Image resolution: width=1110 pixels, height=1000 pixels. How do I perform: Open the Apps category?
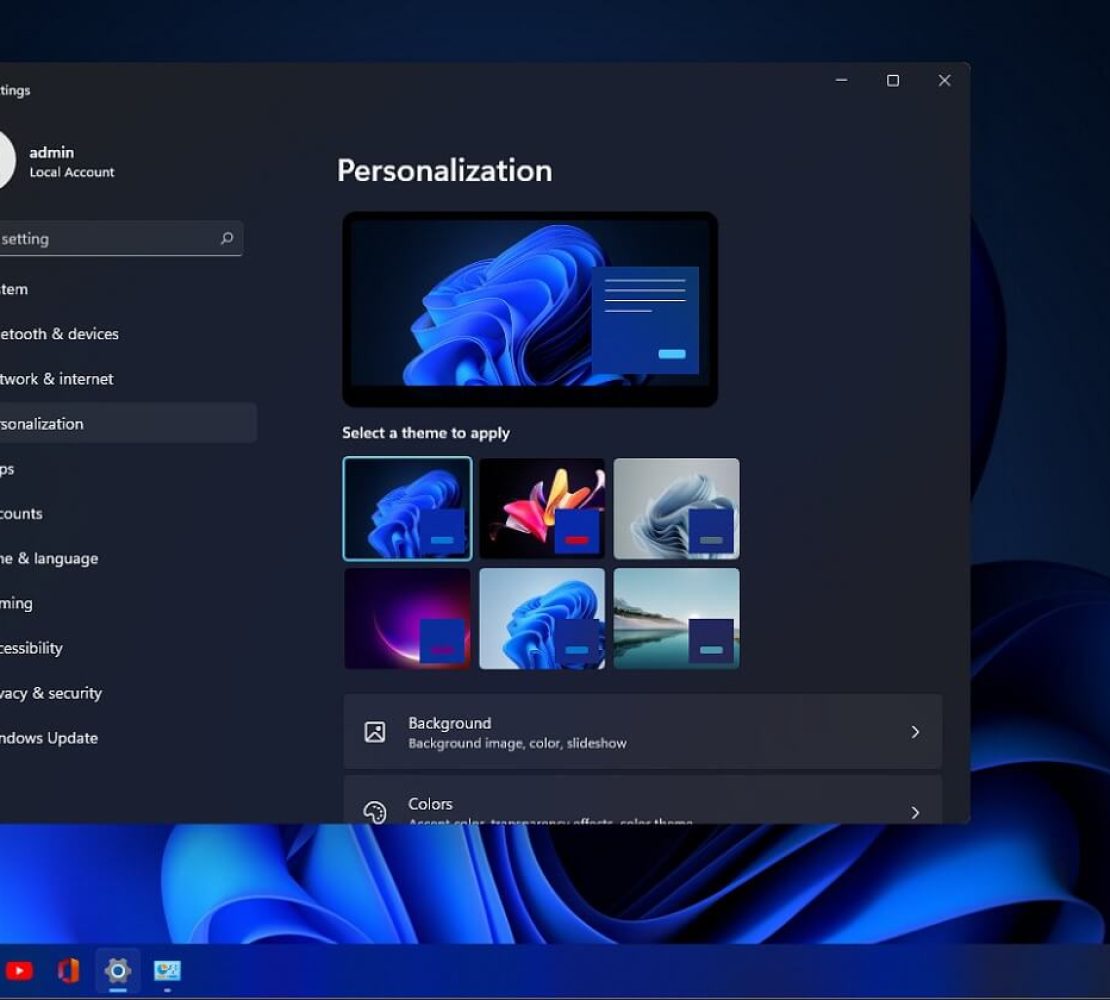click(x=7, y=469)
